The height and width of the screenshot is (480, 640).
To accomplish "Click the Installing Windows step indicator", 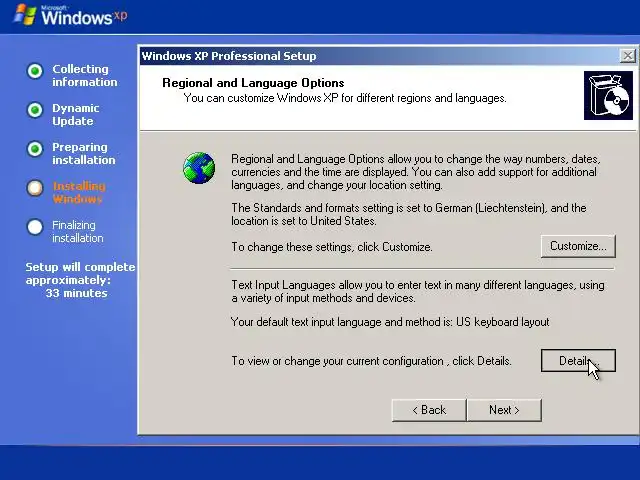I will [35, 188].
